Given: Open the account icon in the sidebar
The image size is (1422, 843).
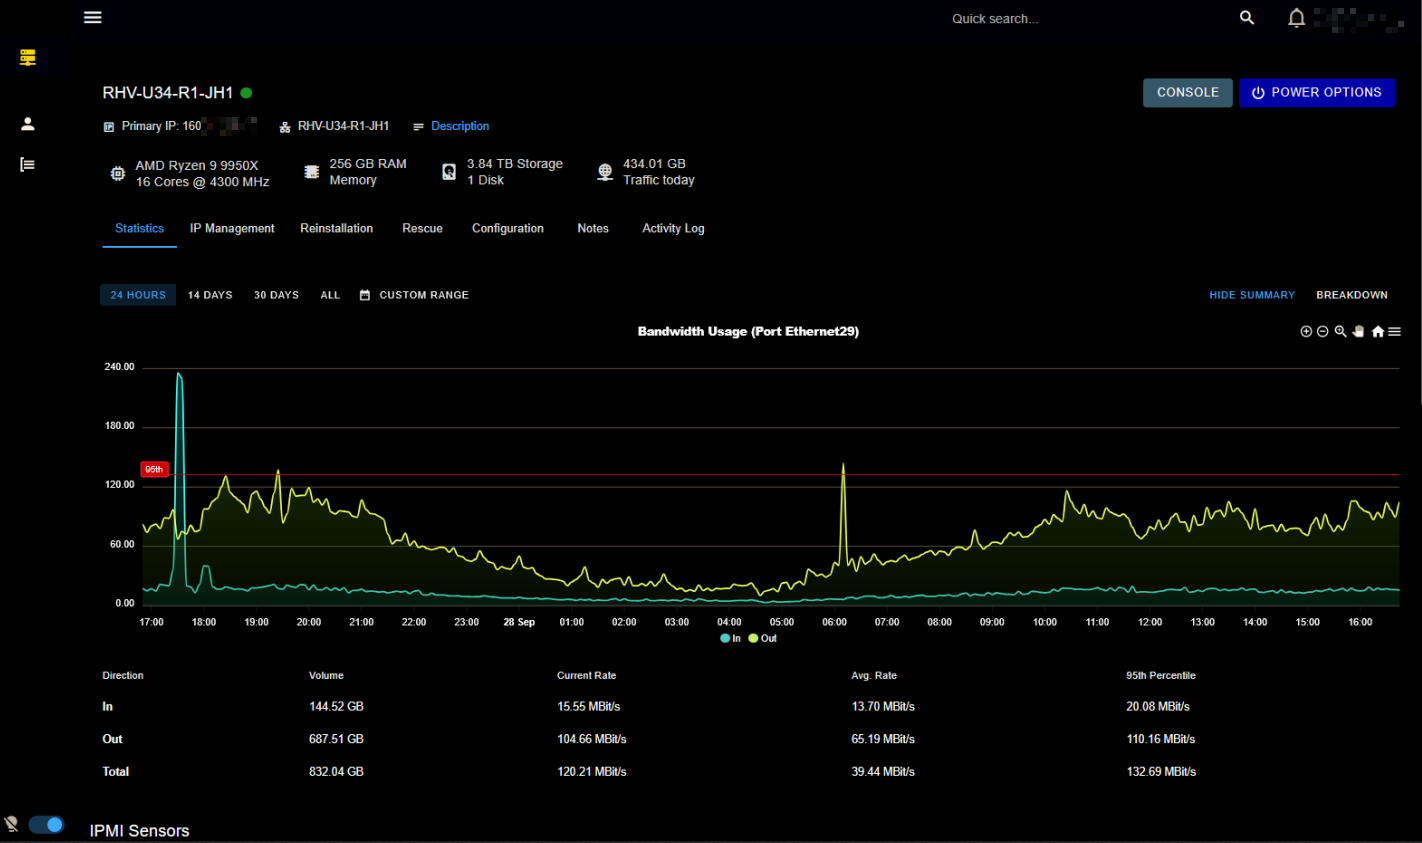Looking at the screenshot, I should click(x=27, y=123).
